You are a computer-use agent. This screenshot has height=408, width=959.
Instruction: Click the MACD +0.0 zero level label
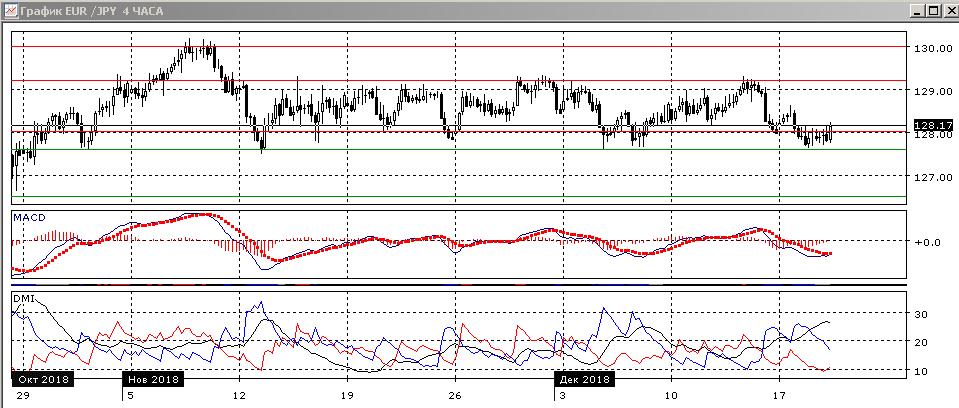click(928, 242)
